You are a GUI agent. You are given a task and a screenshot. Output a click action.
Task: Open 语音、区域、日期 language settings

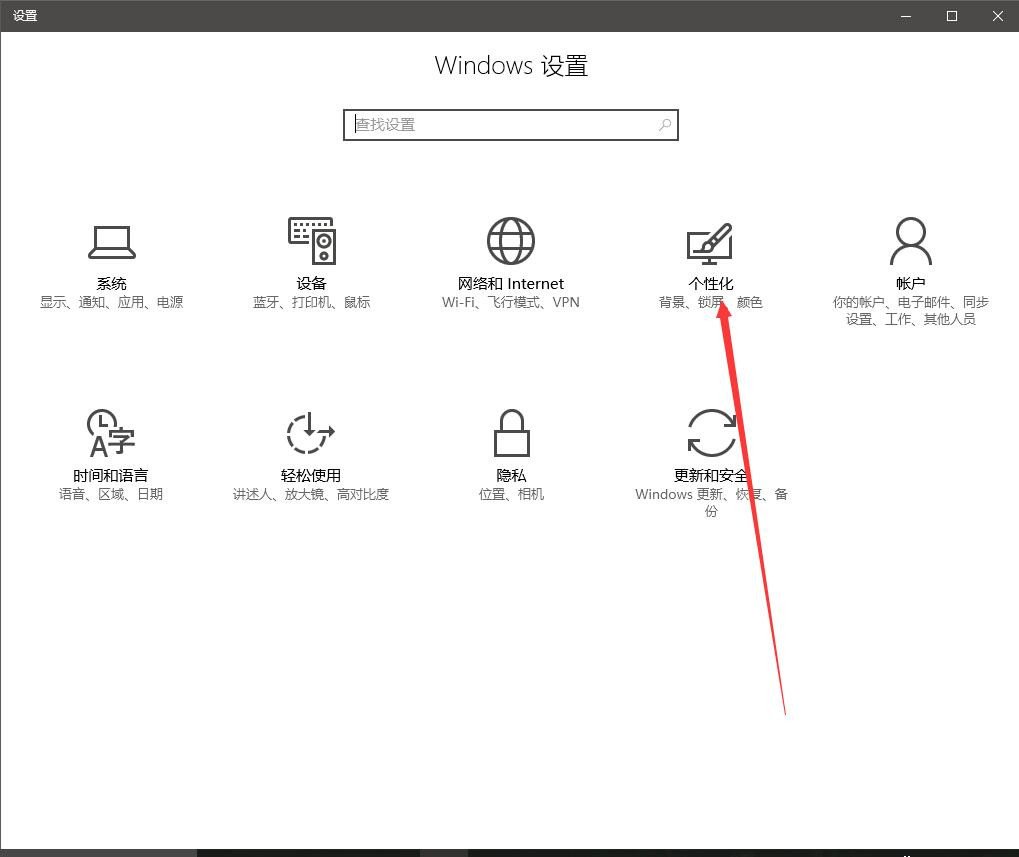coord(109,493)
